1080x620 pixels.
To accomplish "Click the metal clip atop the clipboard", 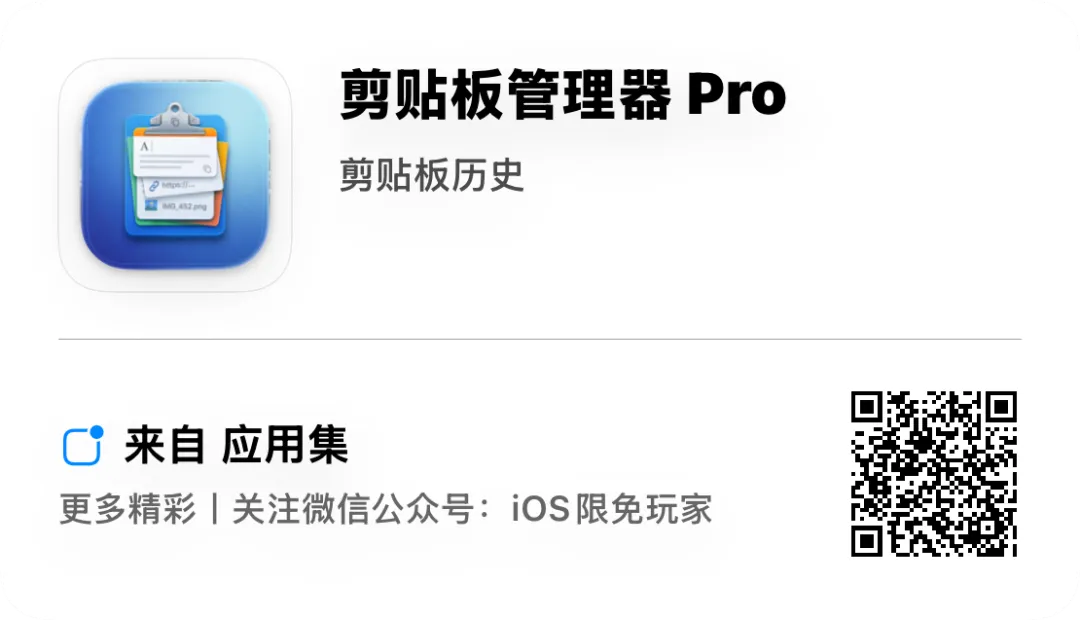I will tap(175, 119).
